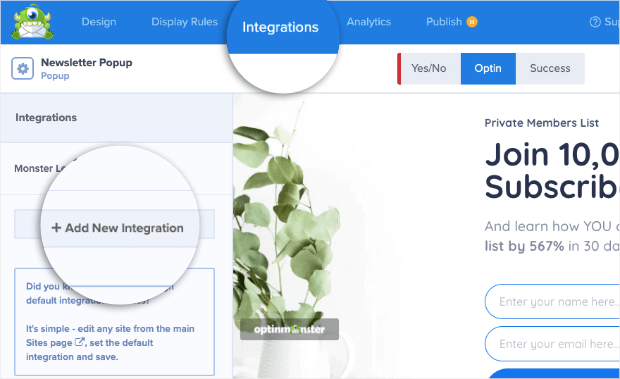
Task: Click the help question mark icon
Action: coord(595,22)
